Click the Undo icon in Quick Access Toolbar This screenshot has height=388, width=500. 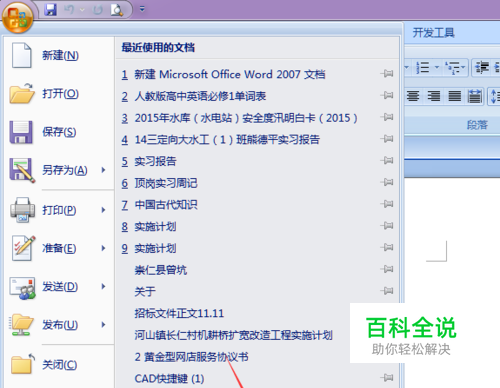69,10
